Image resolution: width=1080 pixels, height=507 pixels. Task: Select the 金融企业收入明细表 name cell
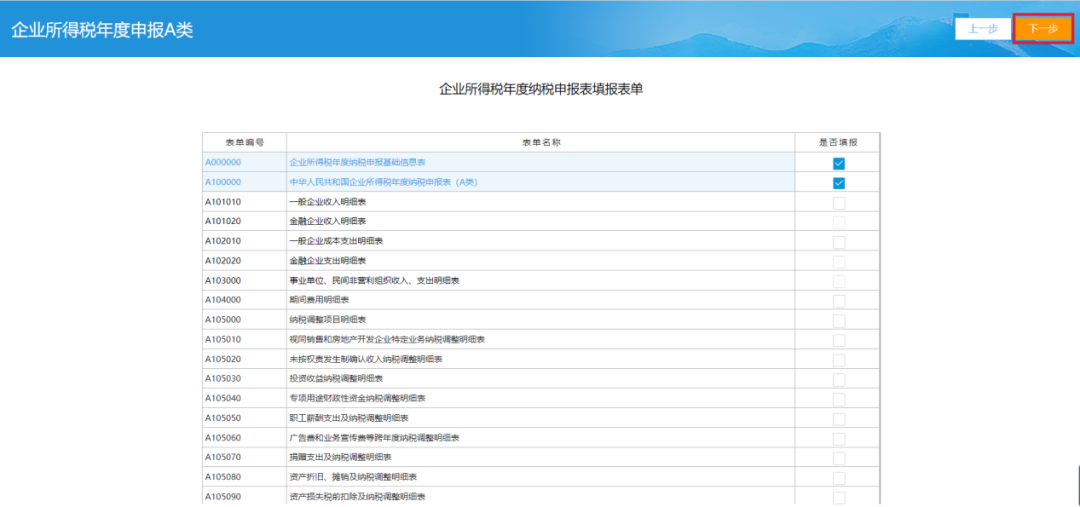(542, 221)
